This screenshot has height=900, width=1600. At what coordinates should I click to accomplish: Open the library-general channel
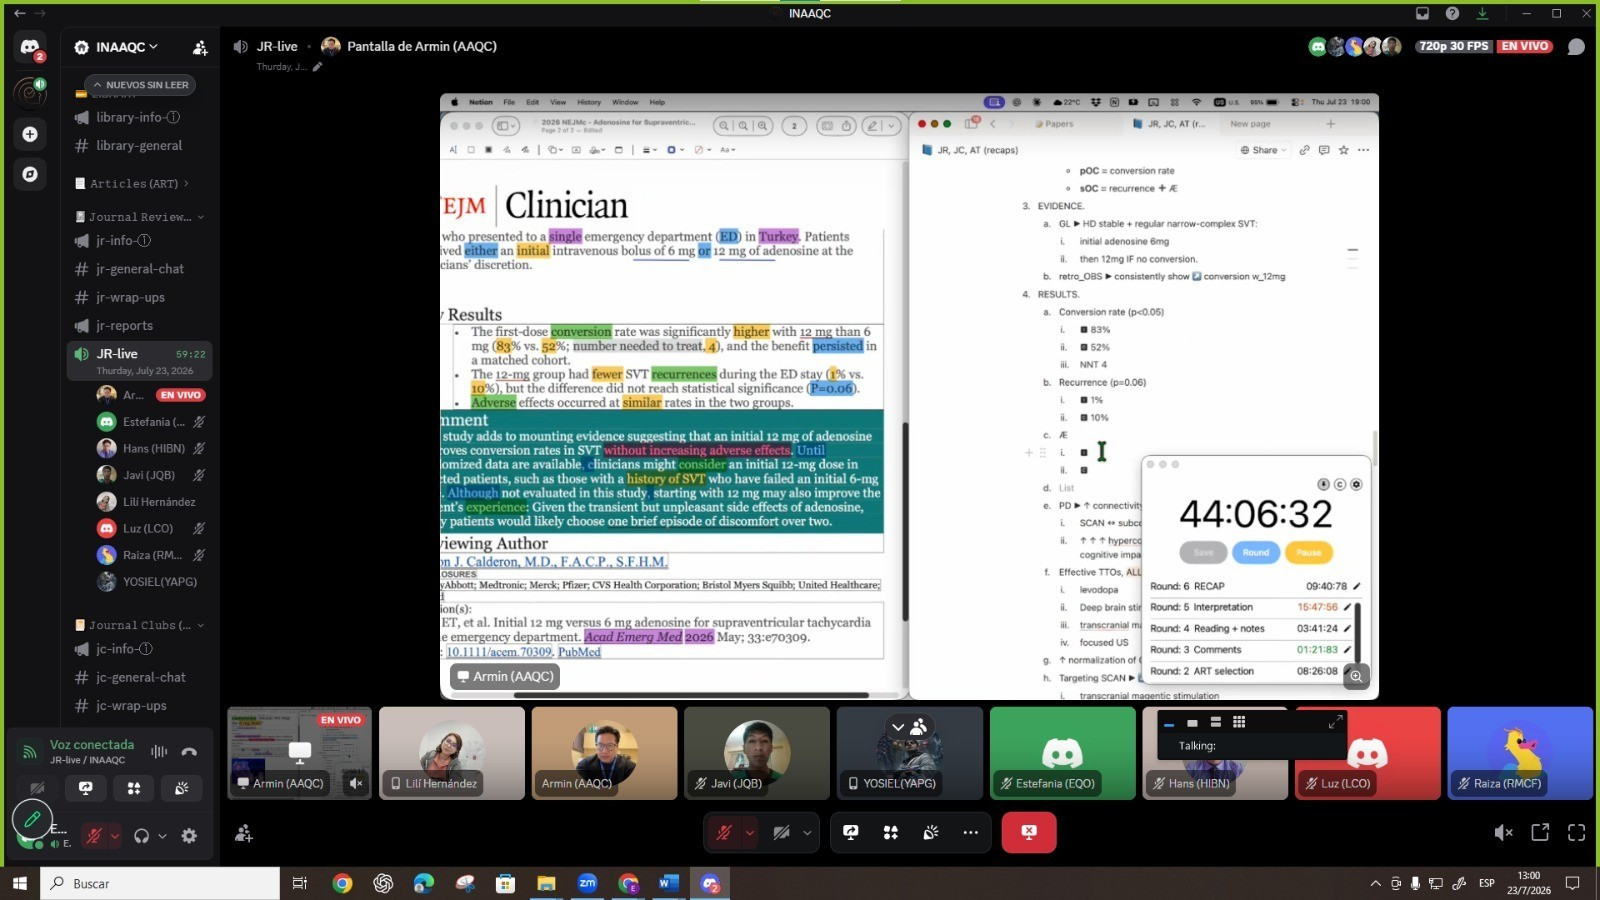139,146
